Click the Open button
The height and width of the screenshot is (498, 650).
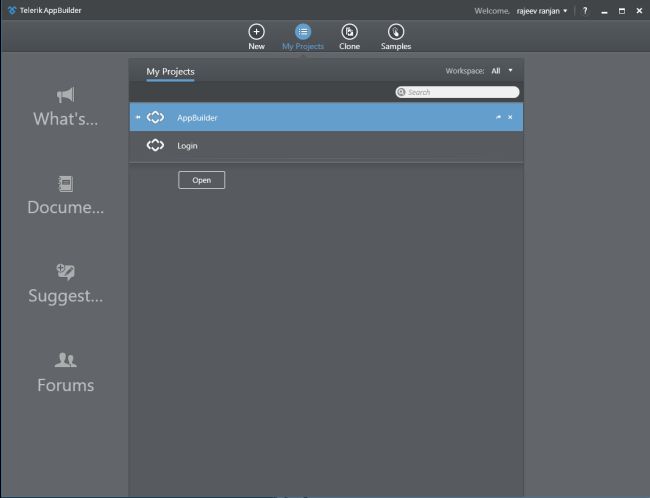click(201, 180)
